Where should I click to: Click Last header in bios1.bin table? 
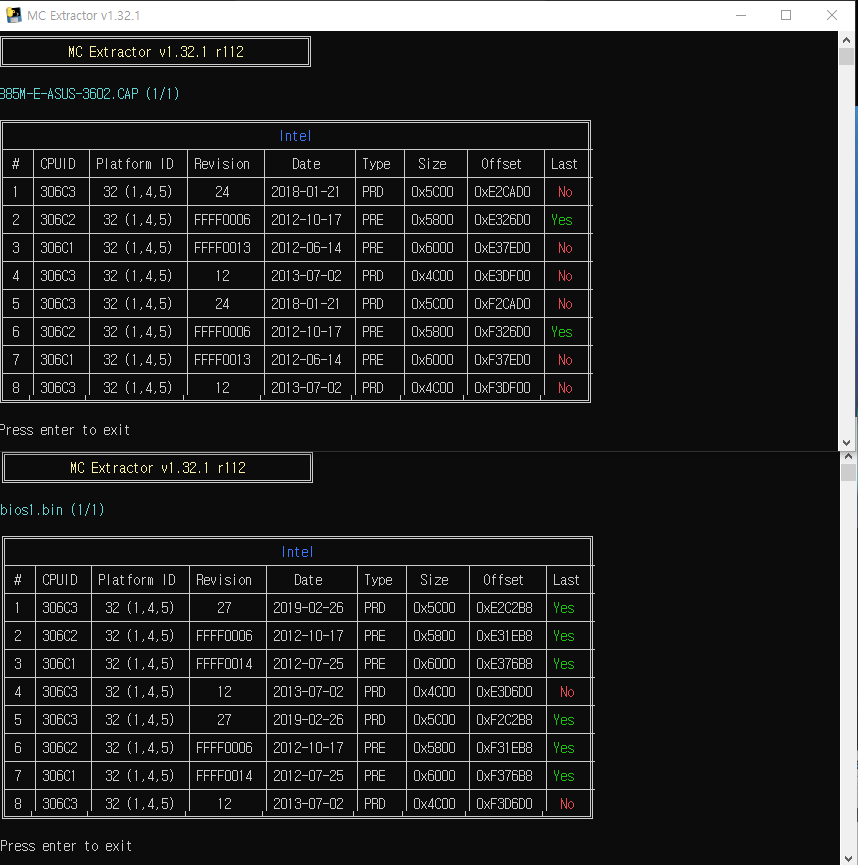click(566, 580)
